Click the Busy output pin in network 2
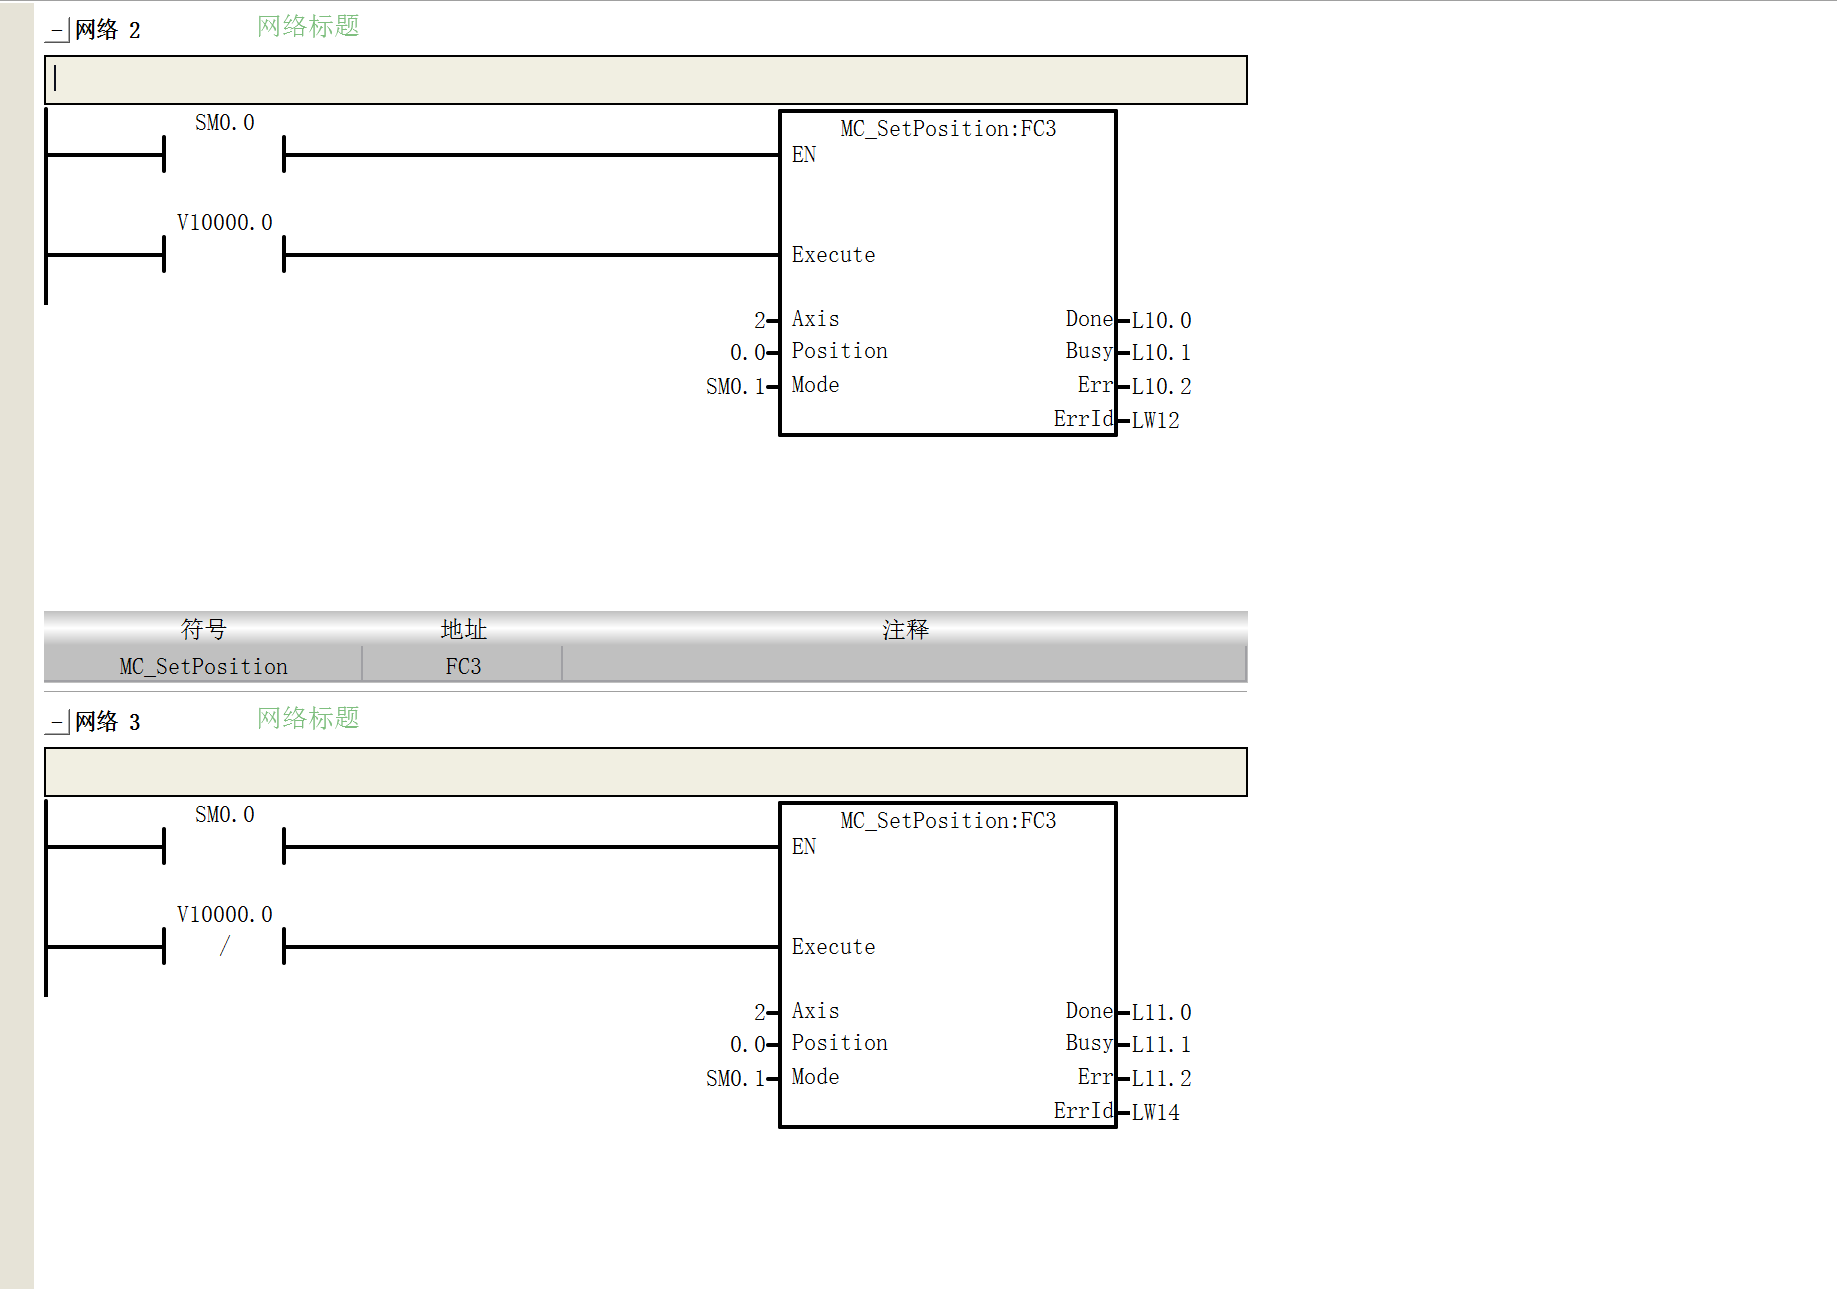This screenshot has height=1289, width=1837. pyautogui.click(x=1089, y=351)
